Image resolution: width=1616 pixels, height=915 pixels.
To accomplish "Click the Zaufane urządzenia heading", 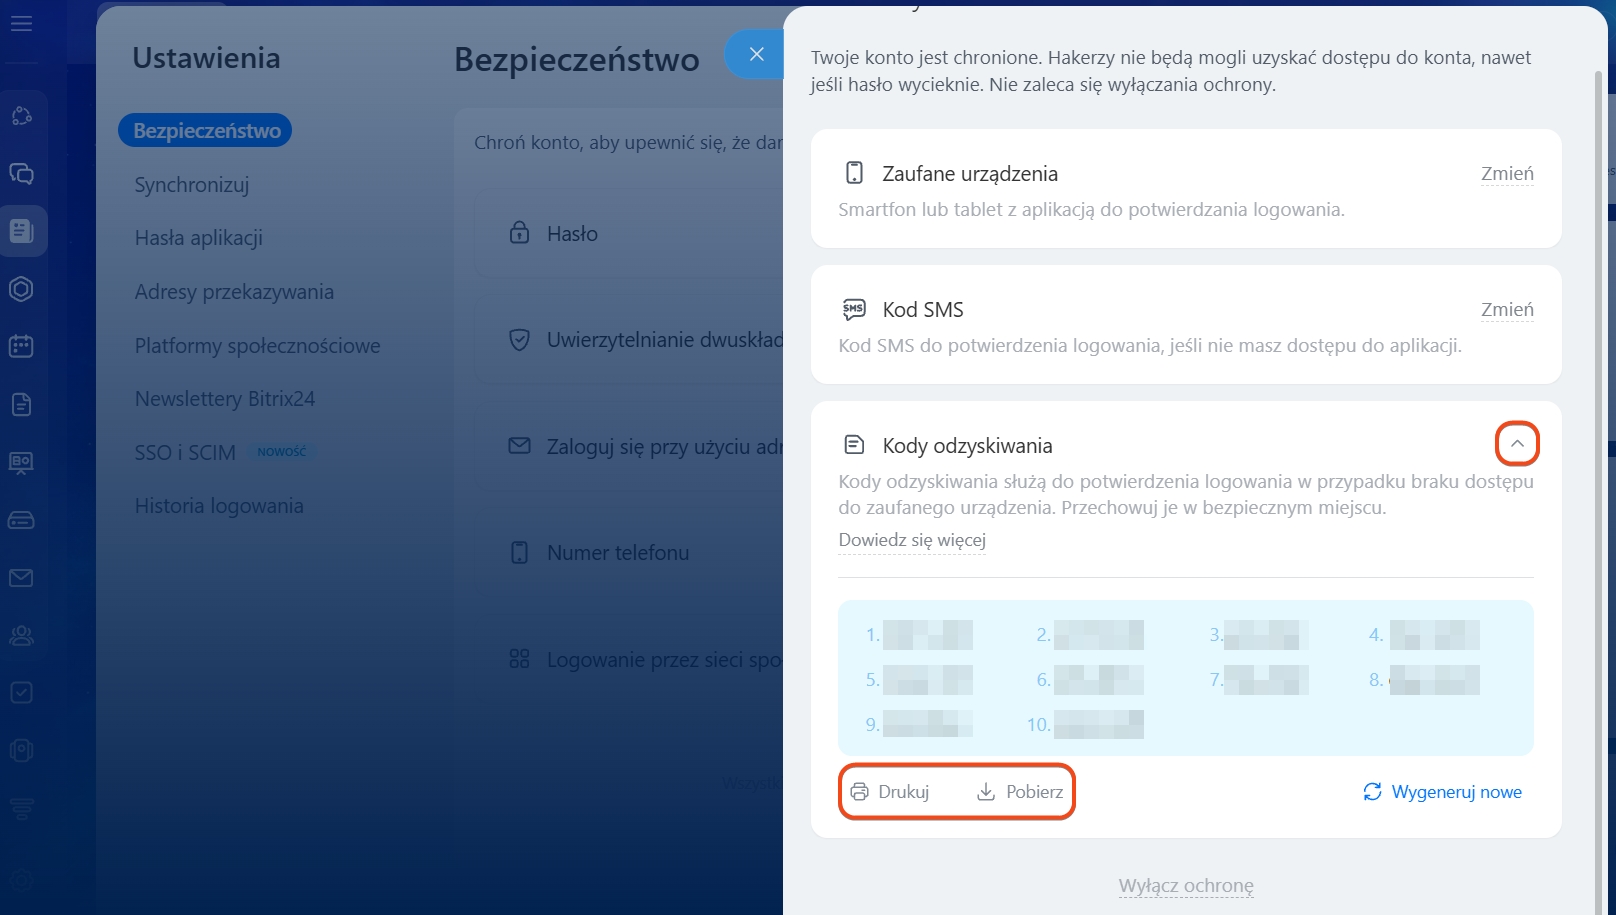I will click(x=970, y=174).
